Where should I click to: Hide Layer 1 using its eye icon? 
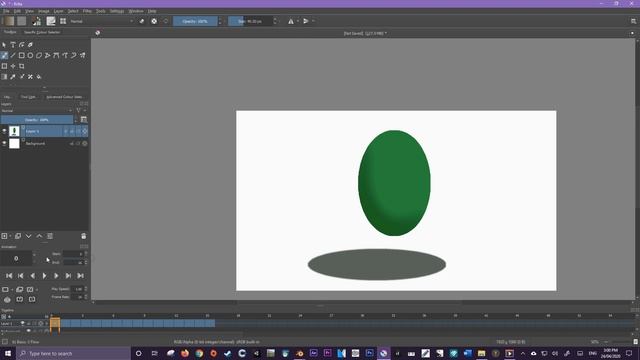point(4,131)
